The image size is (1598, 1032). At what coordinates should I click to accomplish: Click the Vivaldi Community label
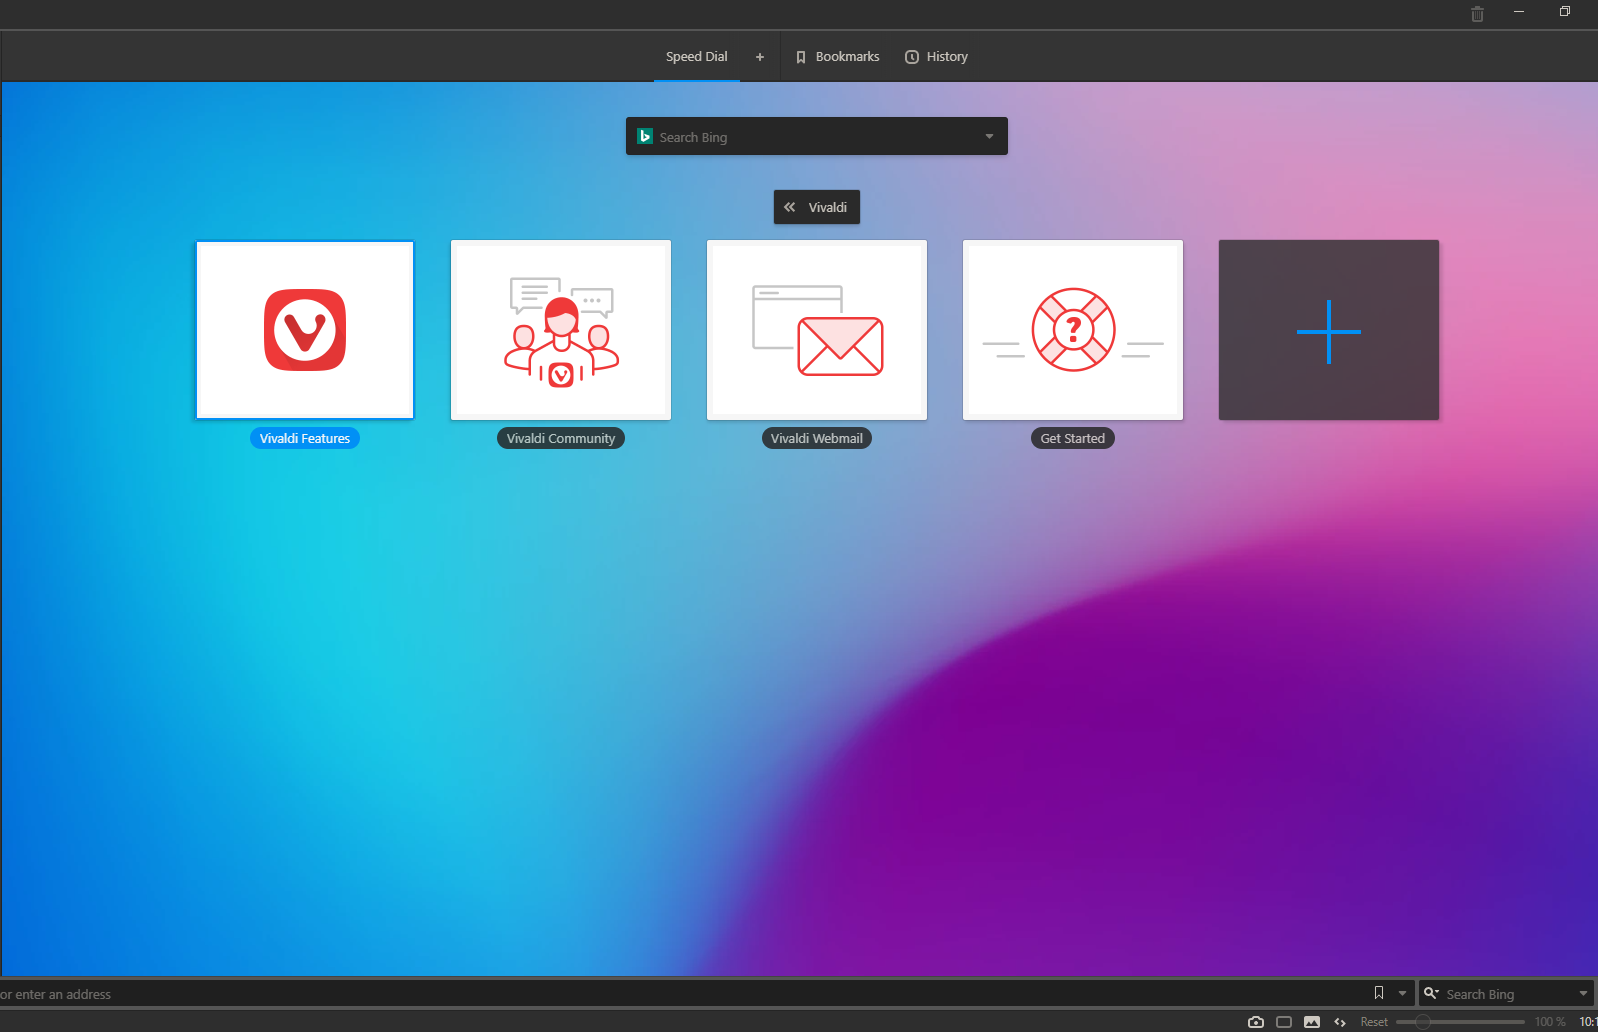pos(561,438)
